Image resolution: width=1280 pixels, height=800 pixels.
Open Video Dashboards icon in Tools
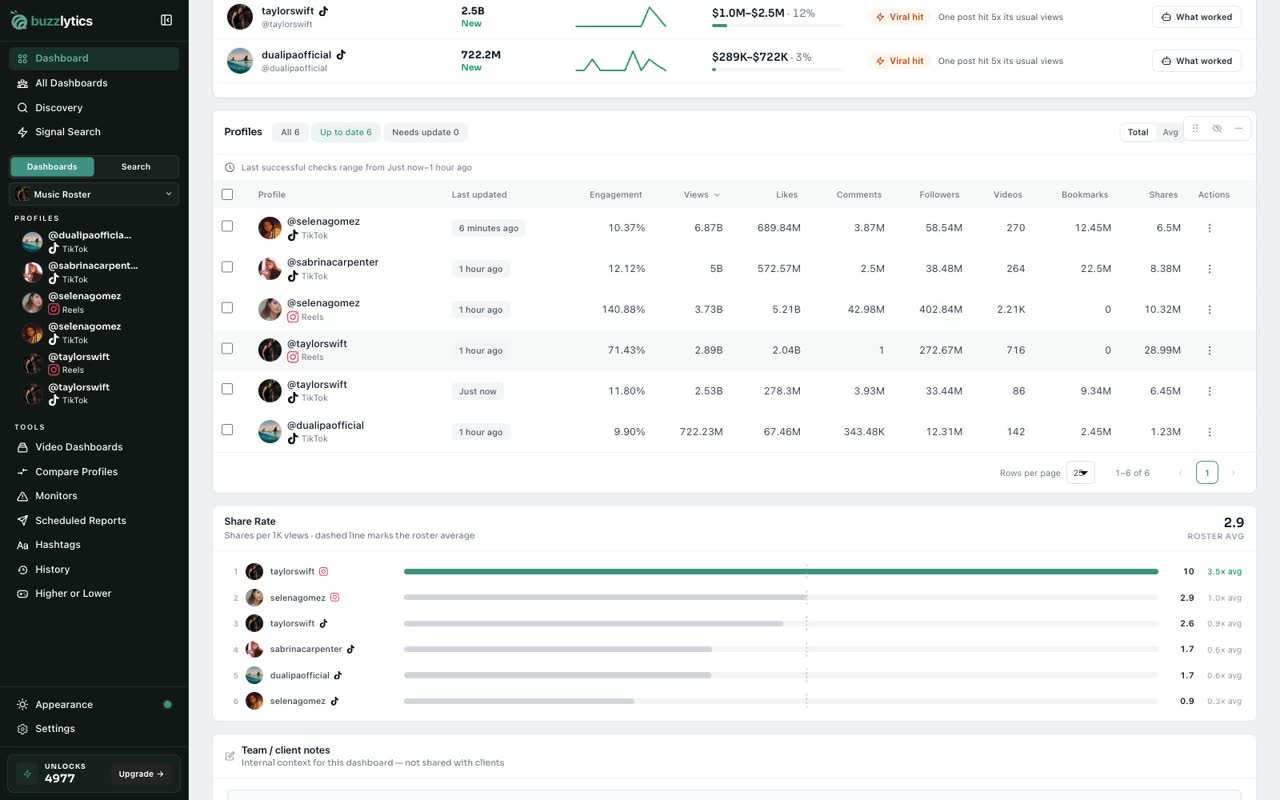pos(22,447)
